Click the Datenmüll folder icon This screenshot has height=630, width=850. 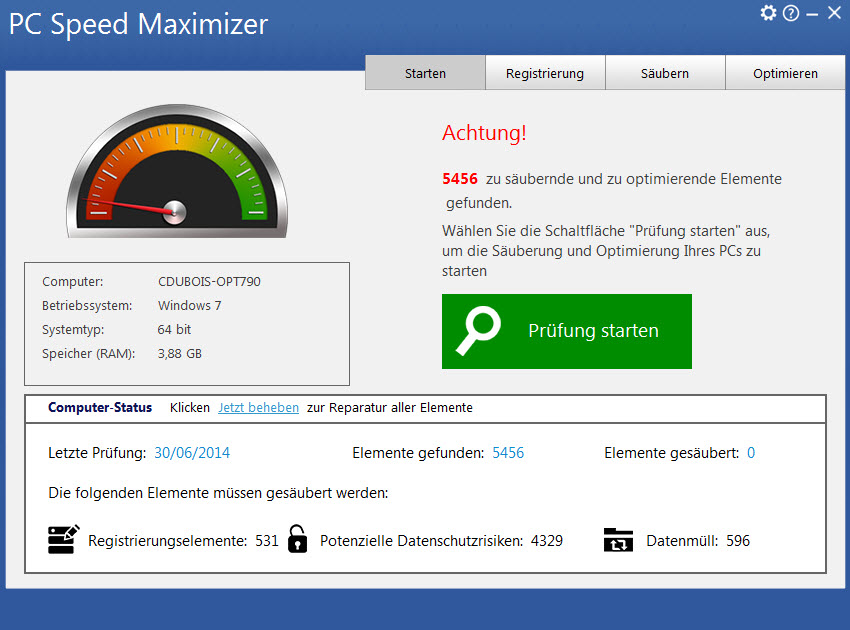618,540
